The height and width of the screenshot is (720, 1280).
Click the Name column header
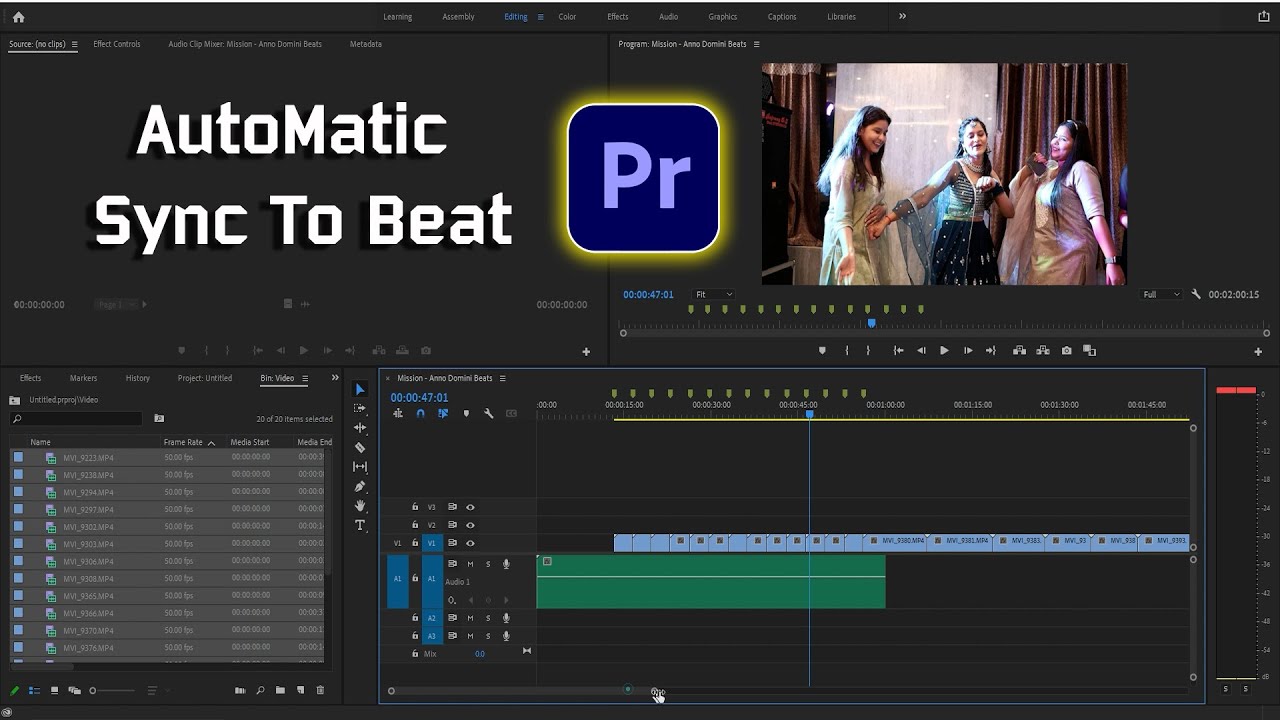click(x=40, y=442)
